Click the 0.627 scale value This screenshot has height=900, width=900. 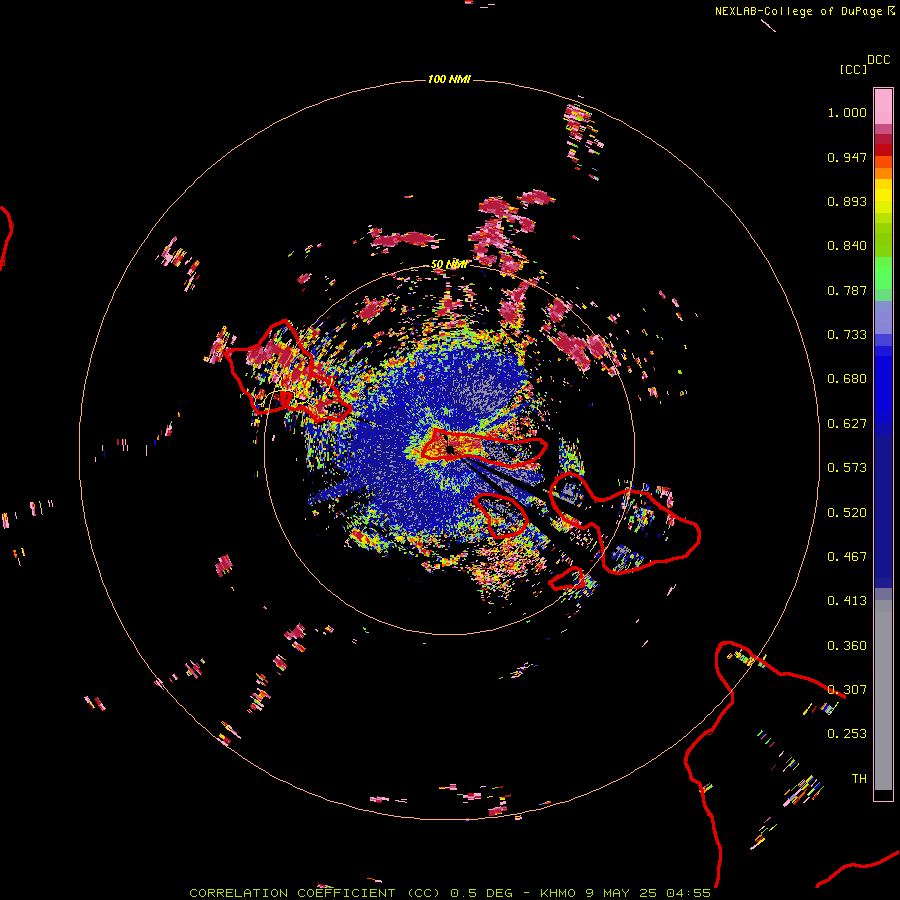(x=847, y=424)
